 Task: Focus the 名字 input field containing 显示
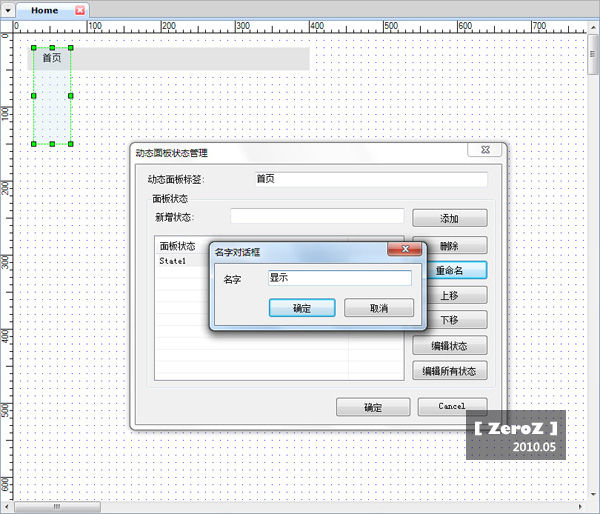[x=340, y=277]
